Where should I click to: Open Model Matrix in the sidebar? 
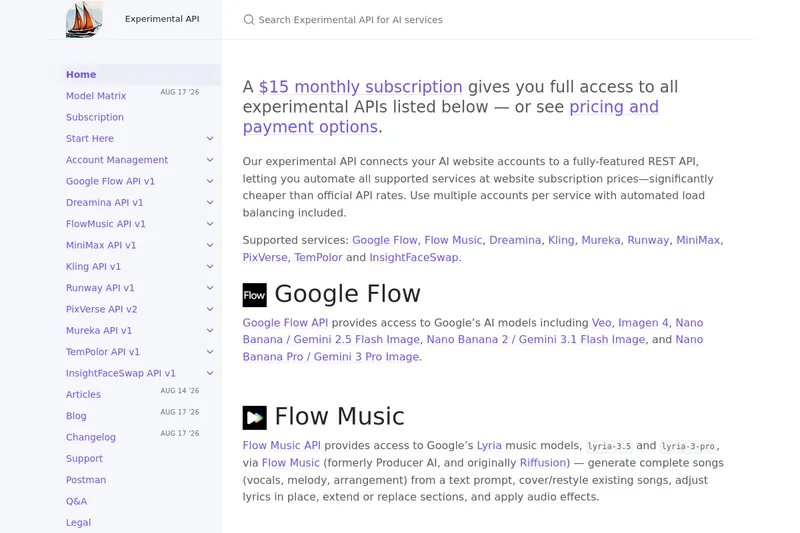(x=96, y=96)
